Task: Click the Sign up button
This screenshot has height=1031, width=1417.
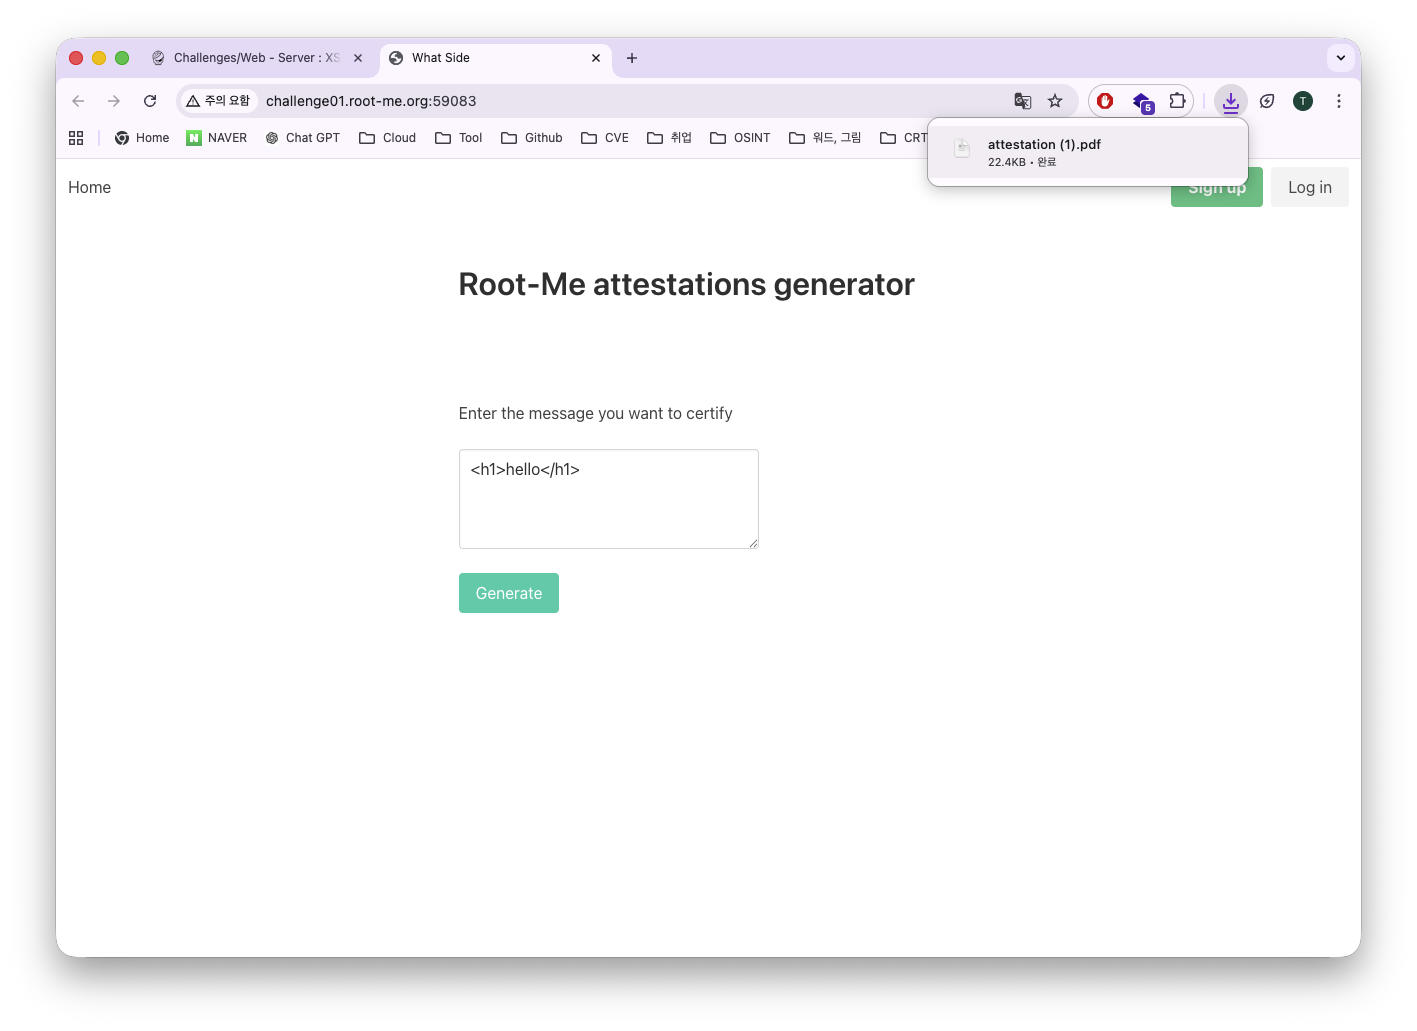Action: coord(1217,187)
